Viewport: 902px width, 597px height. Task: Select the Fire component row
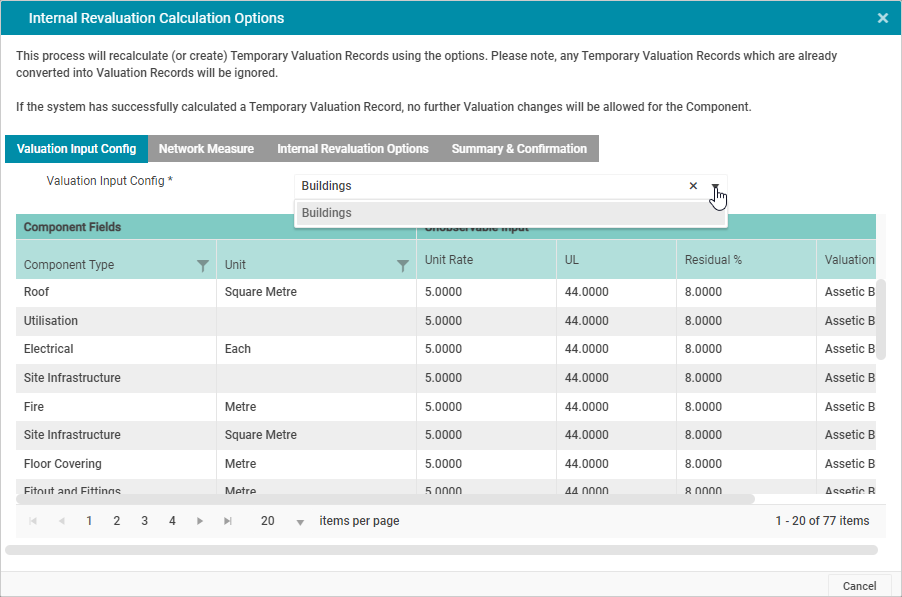coord(446,407)
